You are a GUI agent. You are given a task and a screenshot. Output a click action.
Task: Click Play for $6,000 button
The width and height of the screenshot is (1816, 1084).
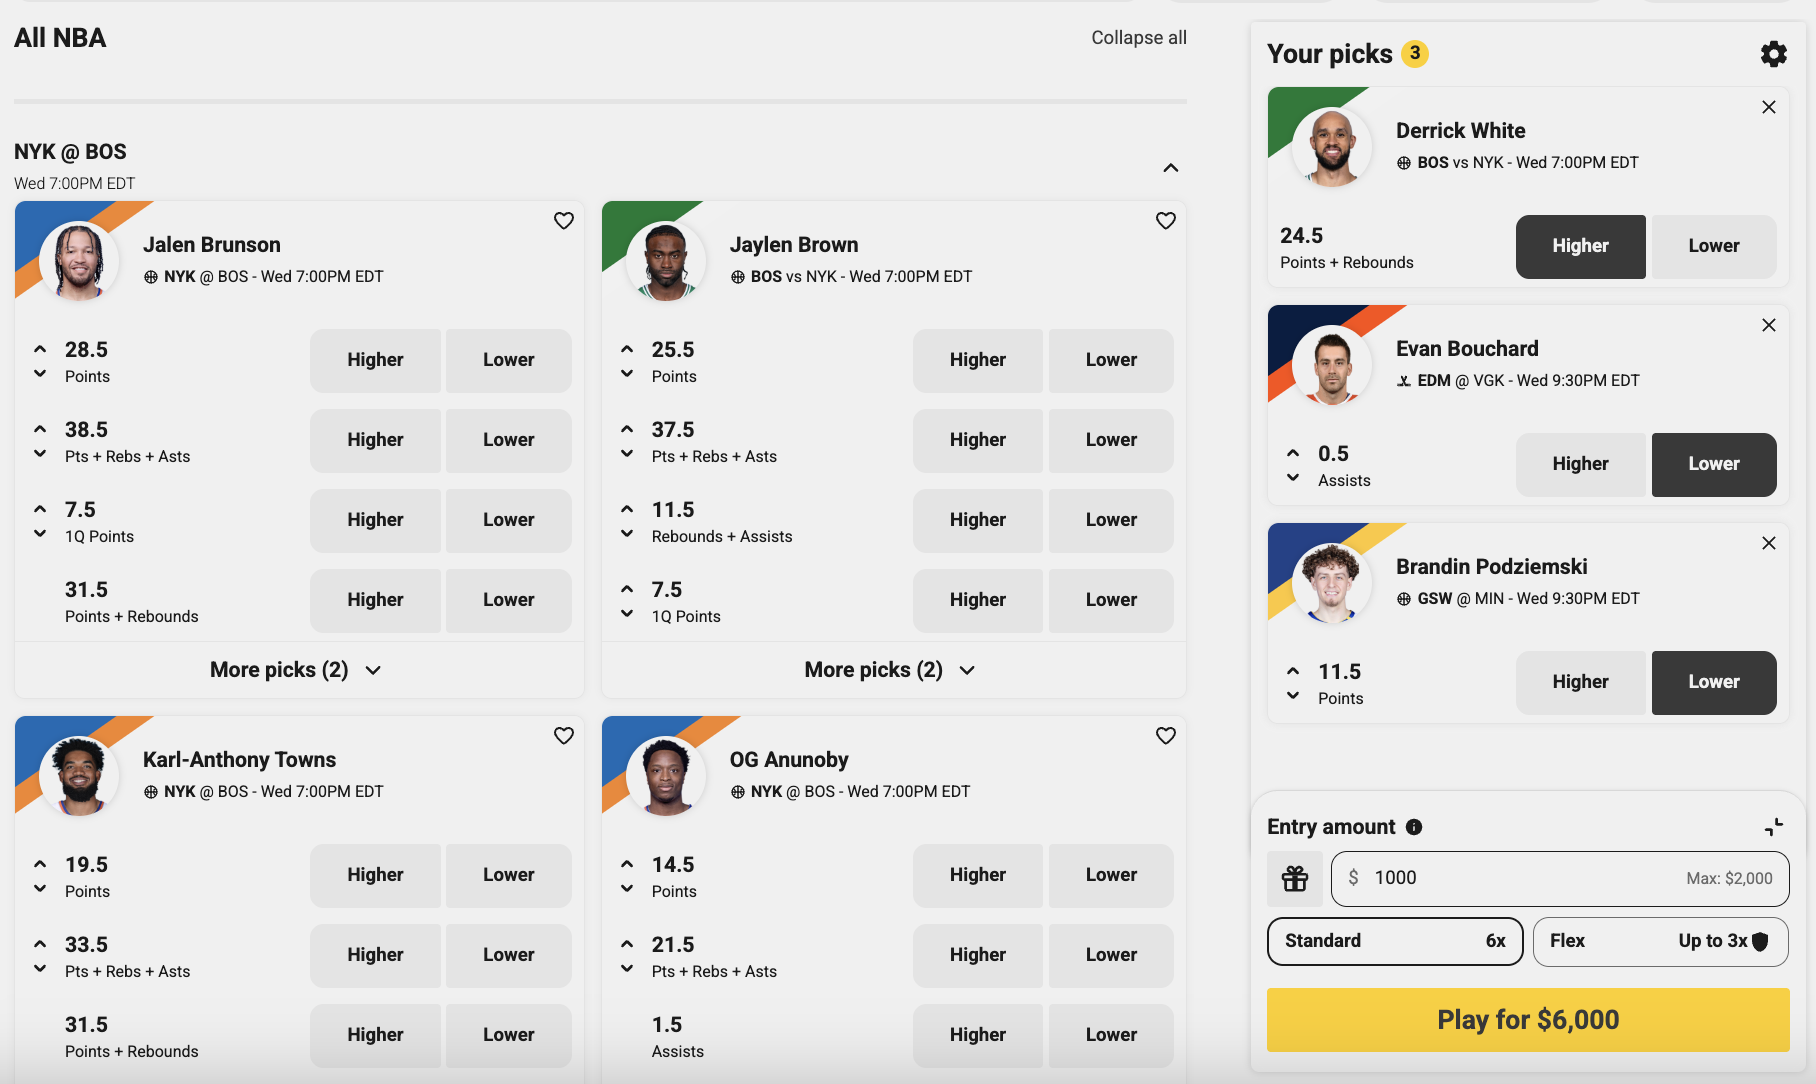click(x=1528, y=1020)
